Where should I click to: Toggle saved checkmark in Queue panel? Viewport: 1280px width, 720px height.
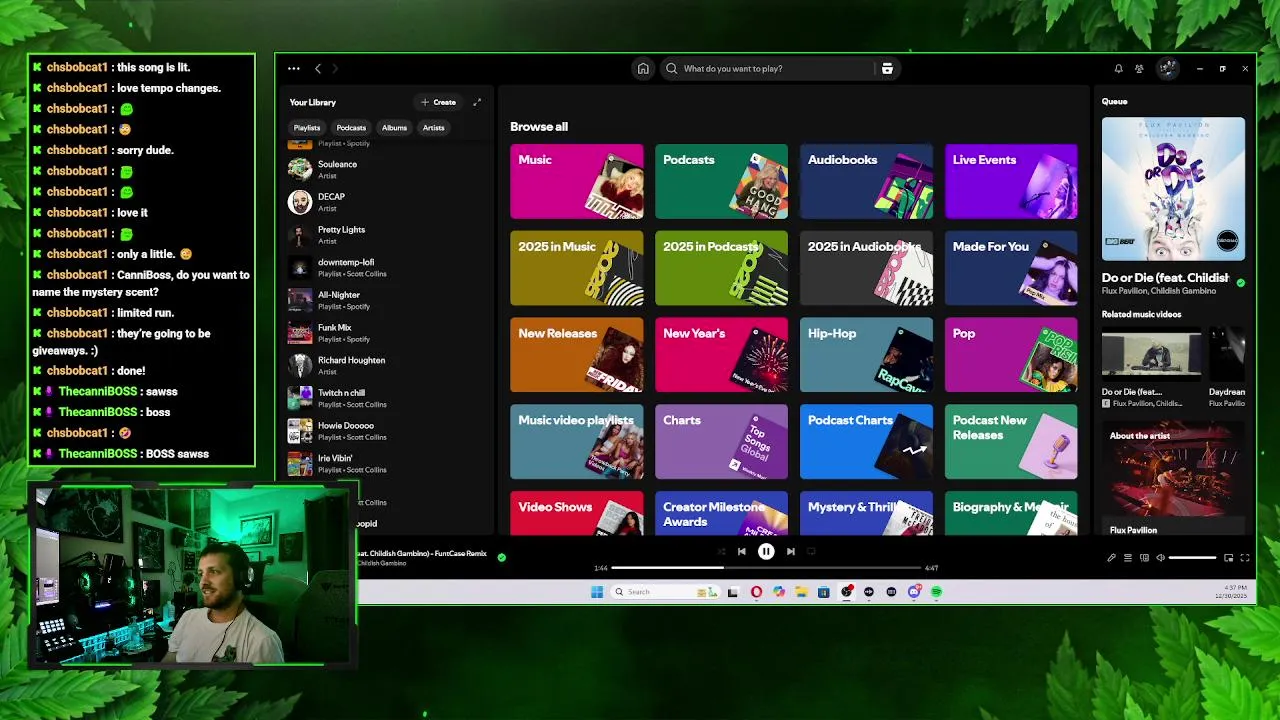click(x=1241, y=283)
